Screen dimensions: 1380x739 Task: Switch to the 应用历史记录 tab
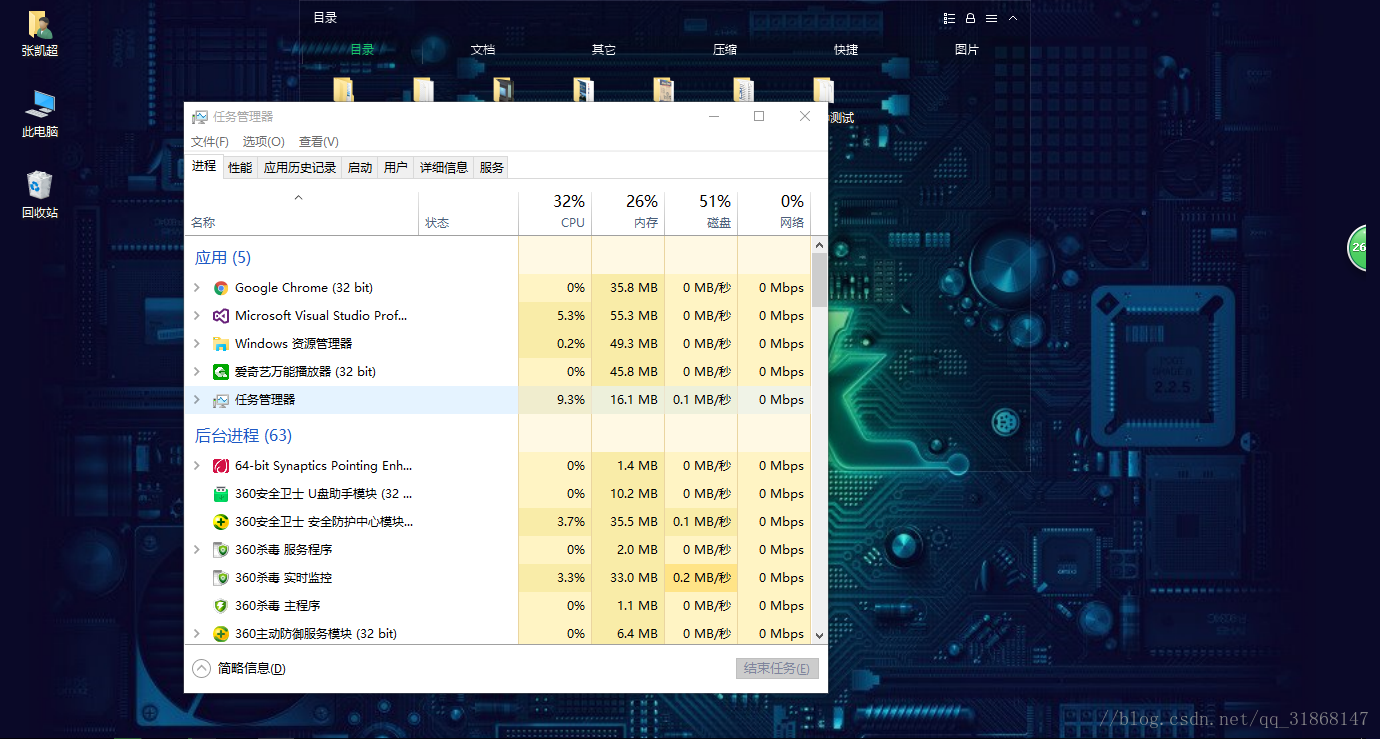point(300,168)
